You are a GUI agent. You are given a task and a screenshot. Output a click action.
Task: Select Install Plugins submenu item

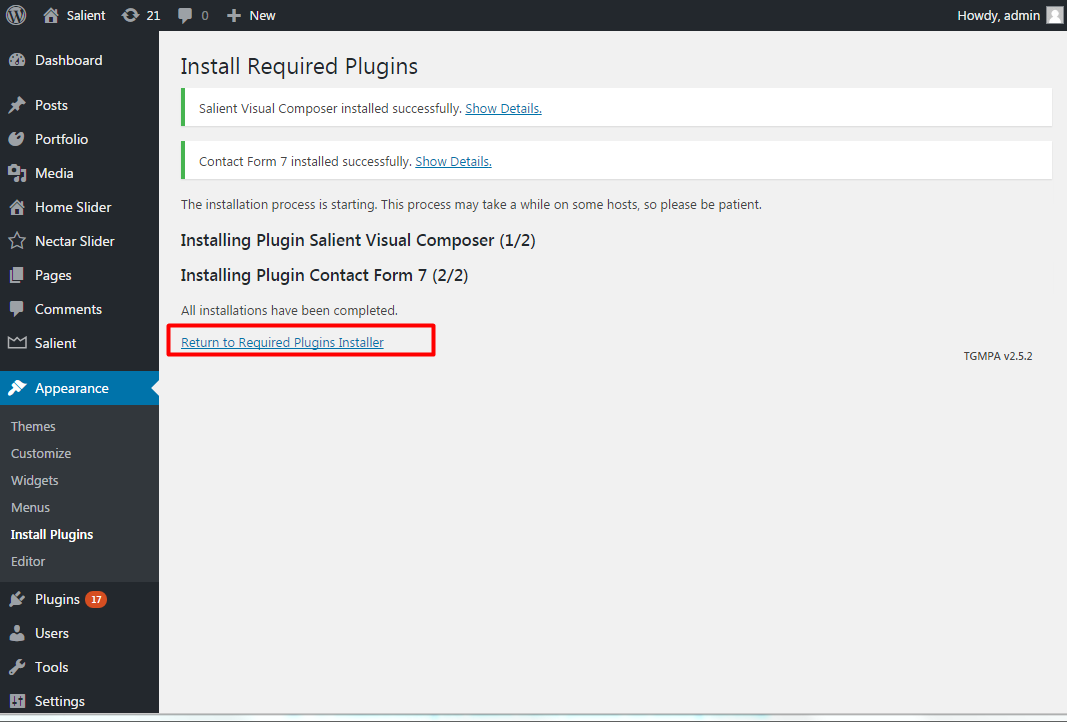pos(52,534)
